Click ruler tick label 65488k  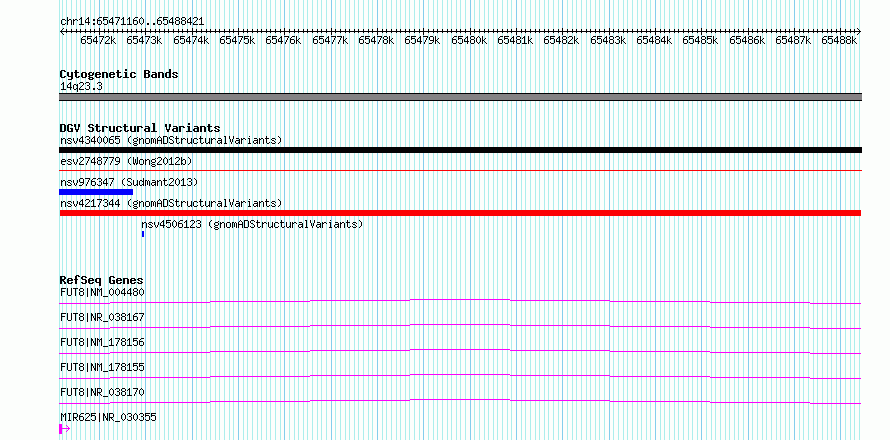click(839, 40)
